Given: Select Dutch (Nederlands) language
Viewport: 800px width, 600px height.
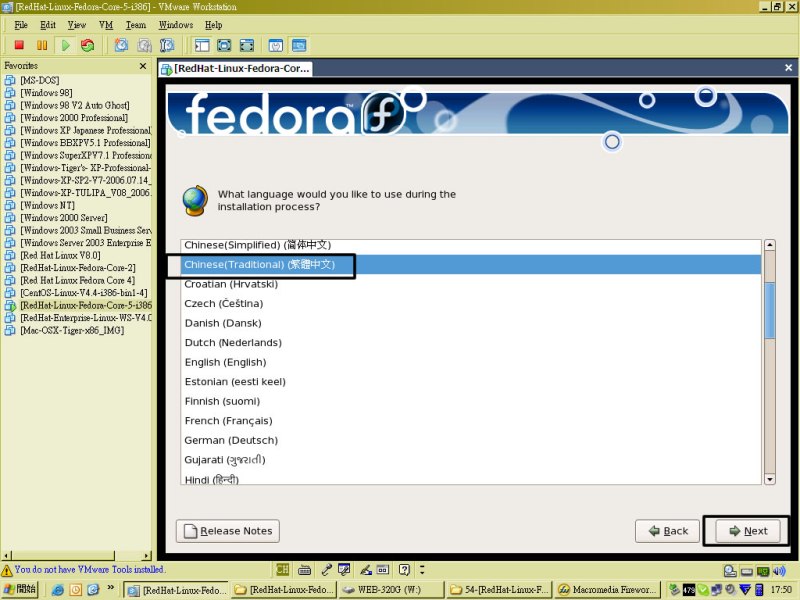Looking at the screenshot, I should click(x=471, y=343).
